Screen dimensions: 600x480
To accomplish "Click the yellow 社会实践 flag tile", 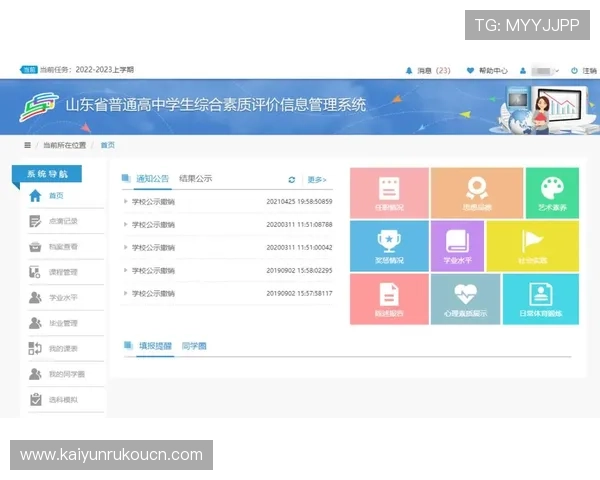I will 532,246.
